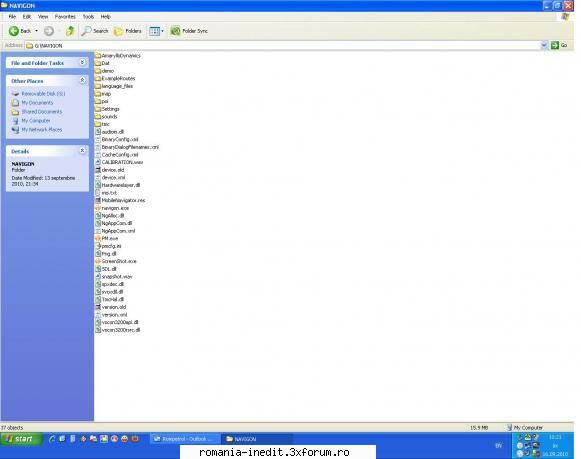581x459 pixels.
Task: Select the ScreenShot.exe file icon
Action: pyautogui.click(x=98, y=261)
